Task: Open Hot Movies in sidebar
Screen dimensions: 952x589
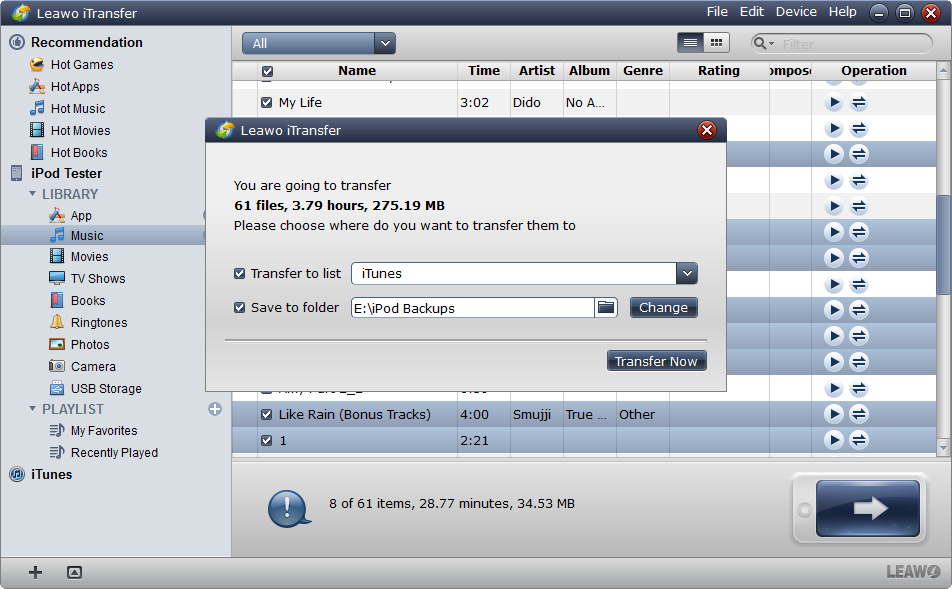Action: 70,131
